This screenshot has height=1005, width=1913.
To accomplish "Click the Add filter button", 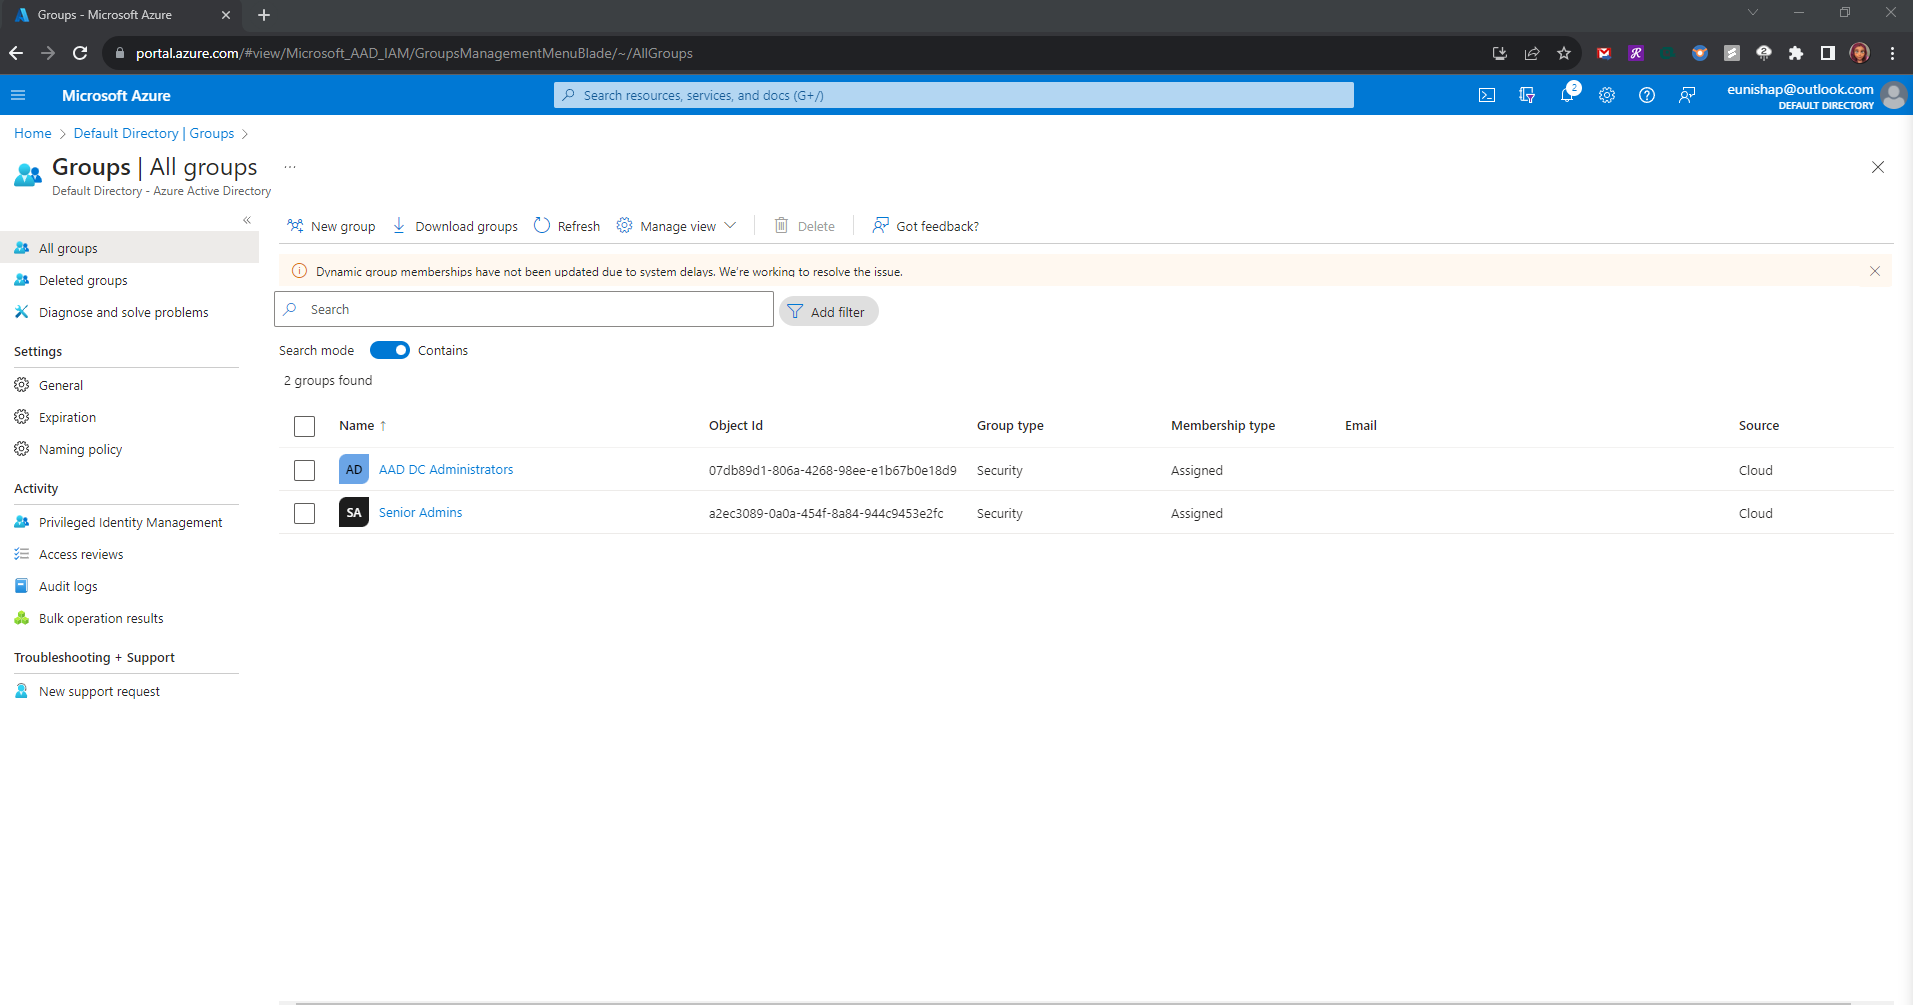I will point(828,312).
